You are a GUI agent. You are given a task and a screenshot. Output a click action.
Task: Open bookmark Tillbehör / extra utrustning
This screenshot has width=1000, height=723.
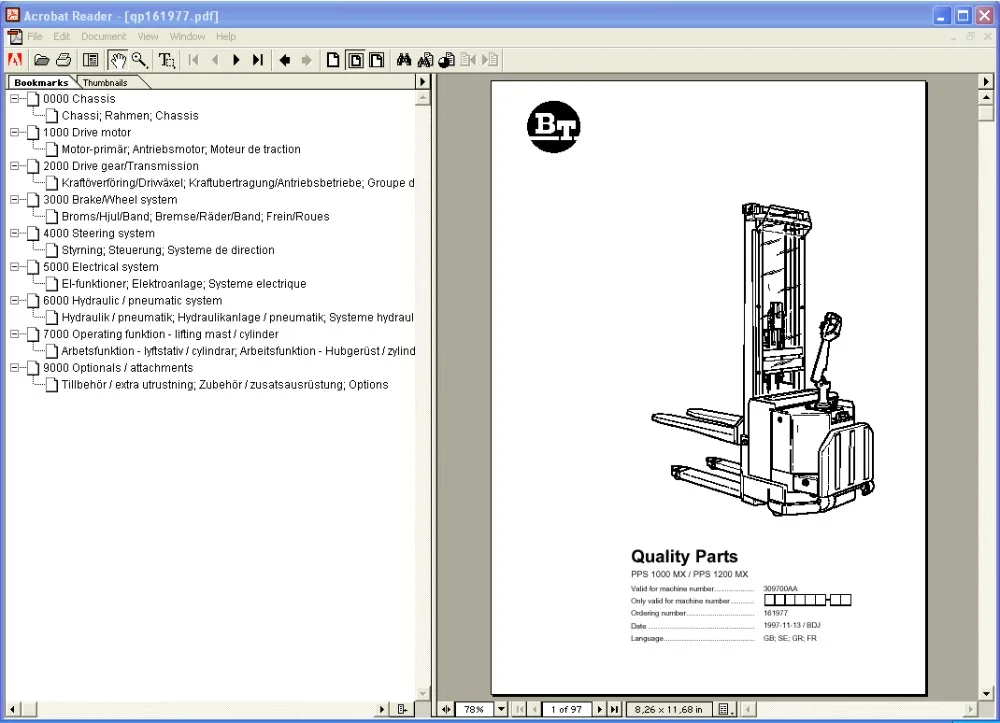224,384
